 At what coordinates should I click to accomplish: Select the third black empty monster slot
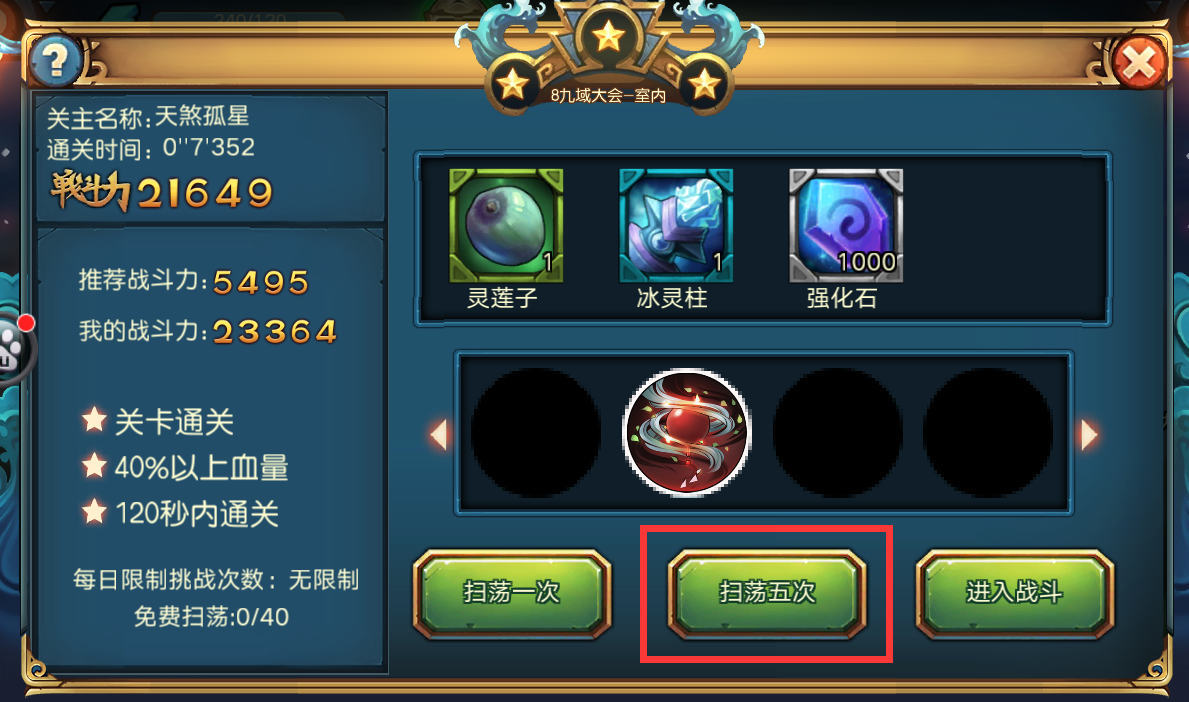pos(837,433)
